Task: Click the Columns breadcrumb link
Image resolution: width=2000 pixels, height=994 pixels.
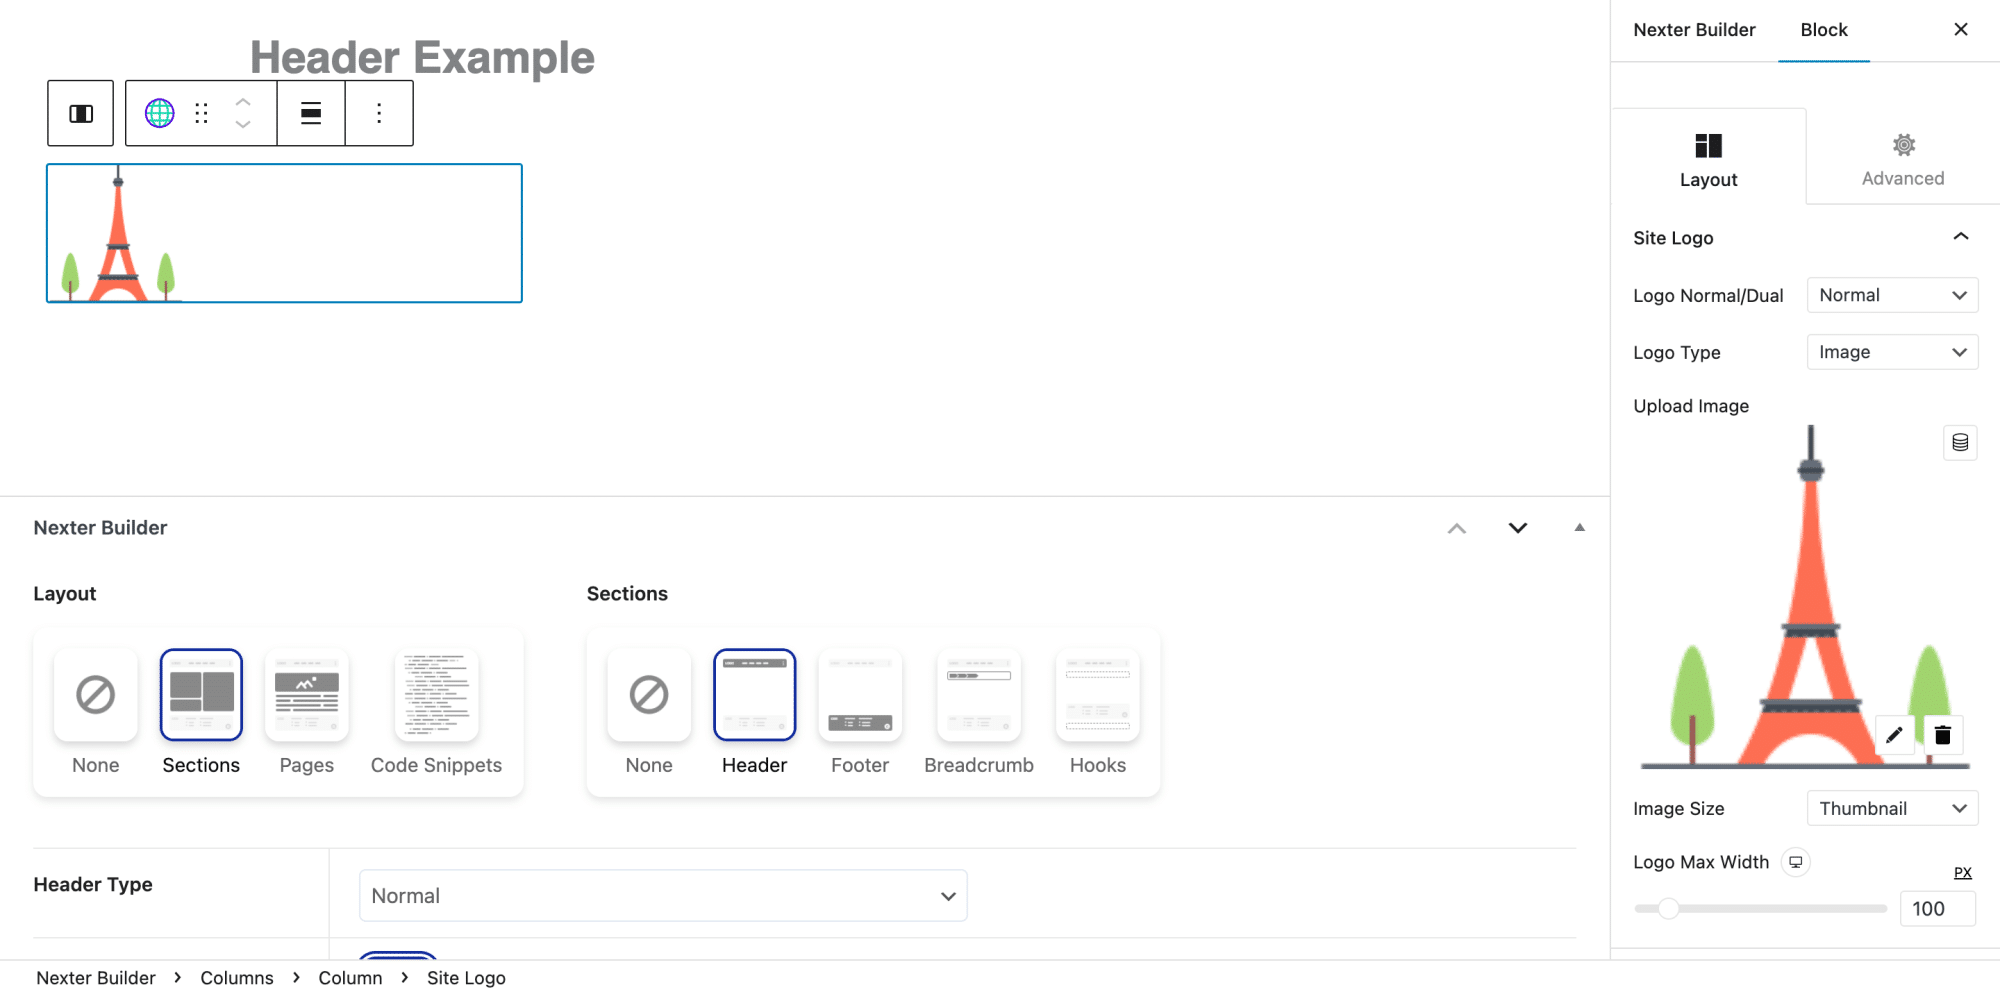Action: tap(237, 978)
